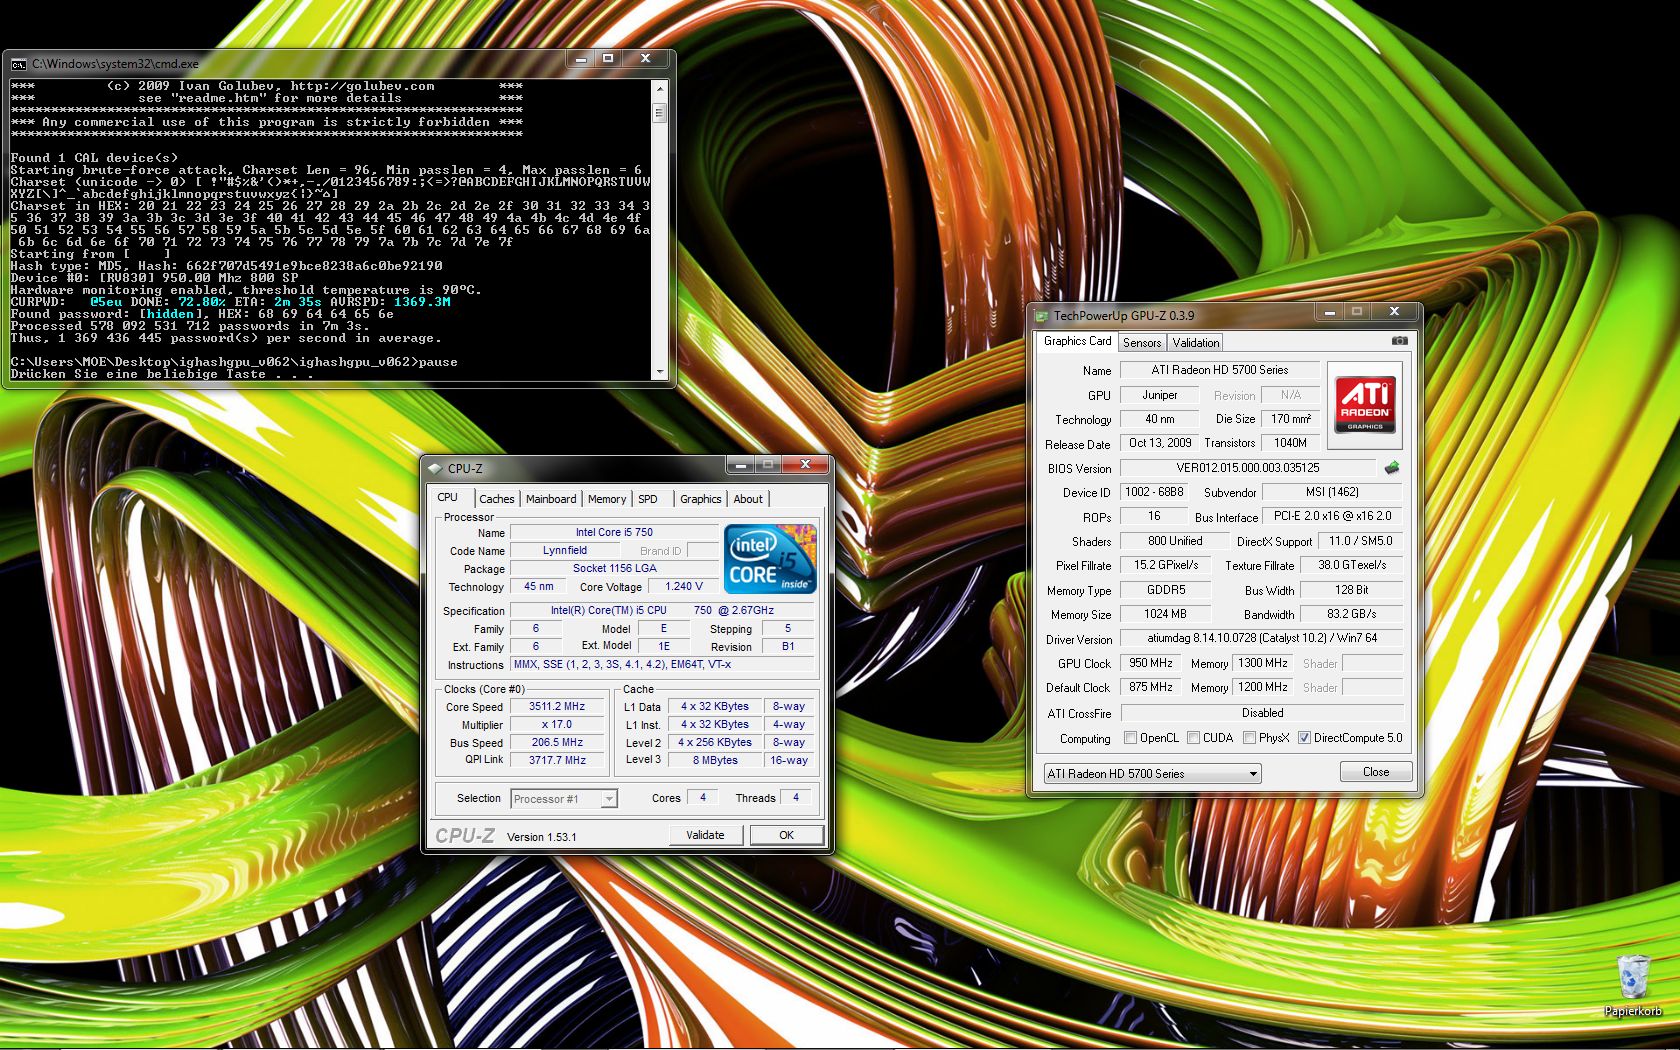Click the cmd window vertical scrollbar thumb
1680x1050 pixels.
(x=659, y=113)
